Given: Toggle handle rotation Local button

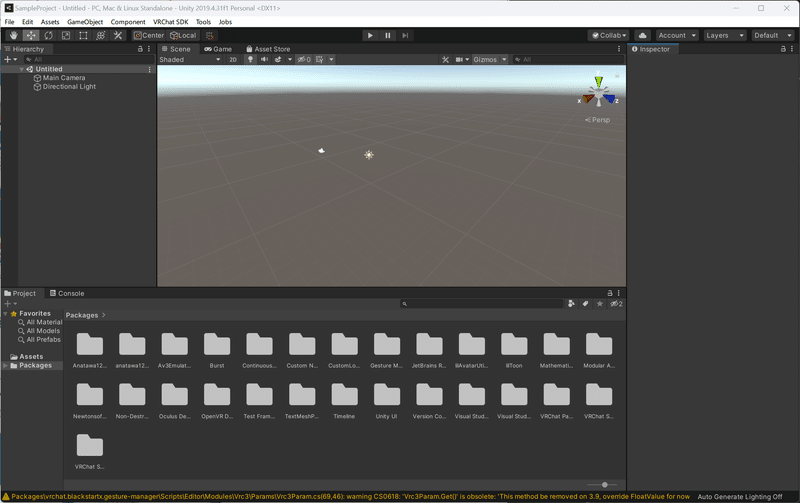Looking at the screenshot, I should (183, 35).
